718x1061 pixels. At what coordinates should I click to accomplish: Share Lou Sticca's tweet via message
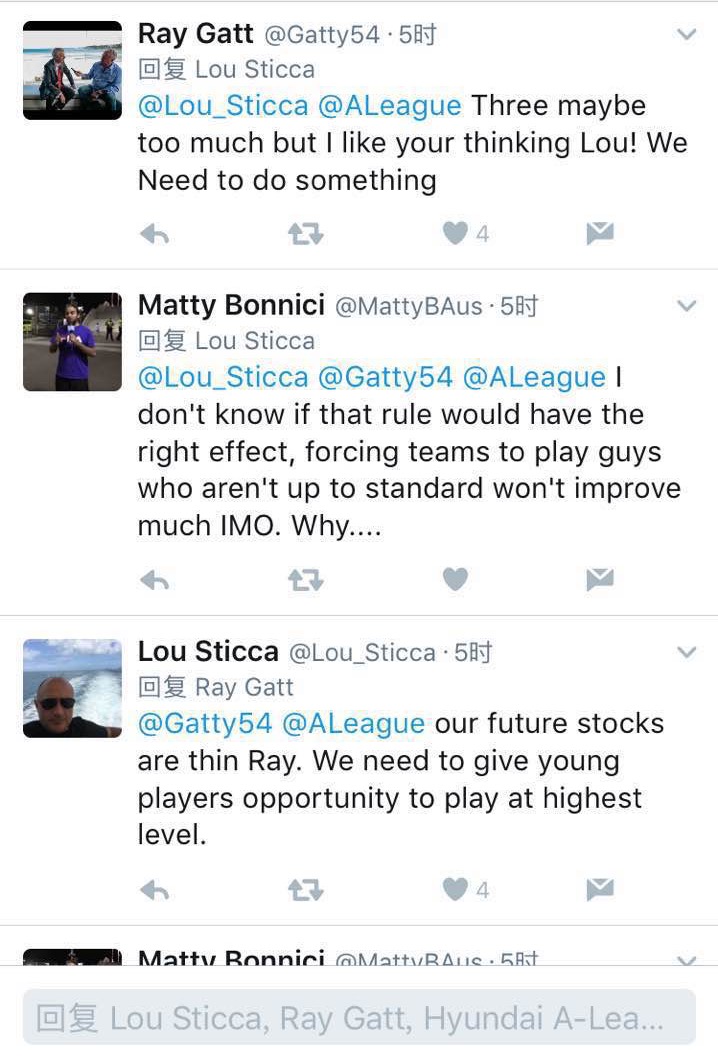599,889
